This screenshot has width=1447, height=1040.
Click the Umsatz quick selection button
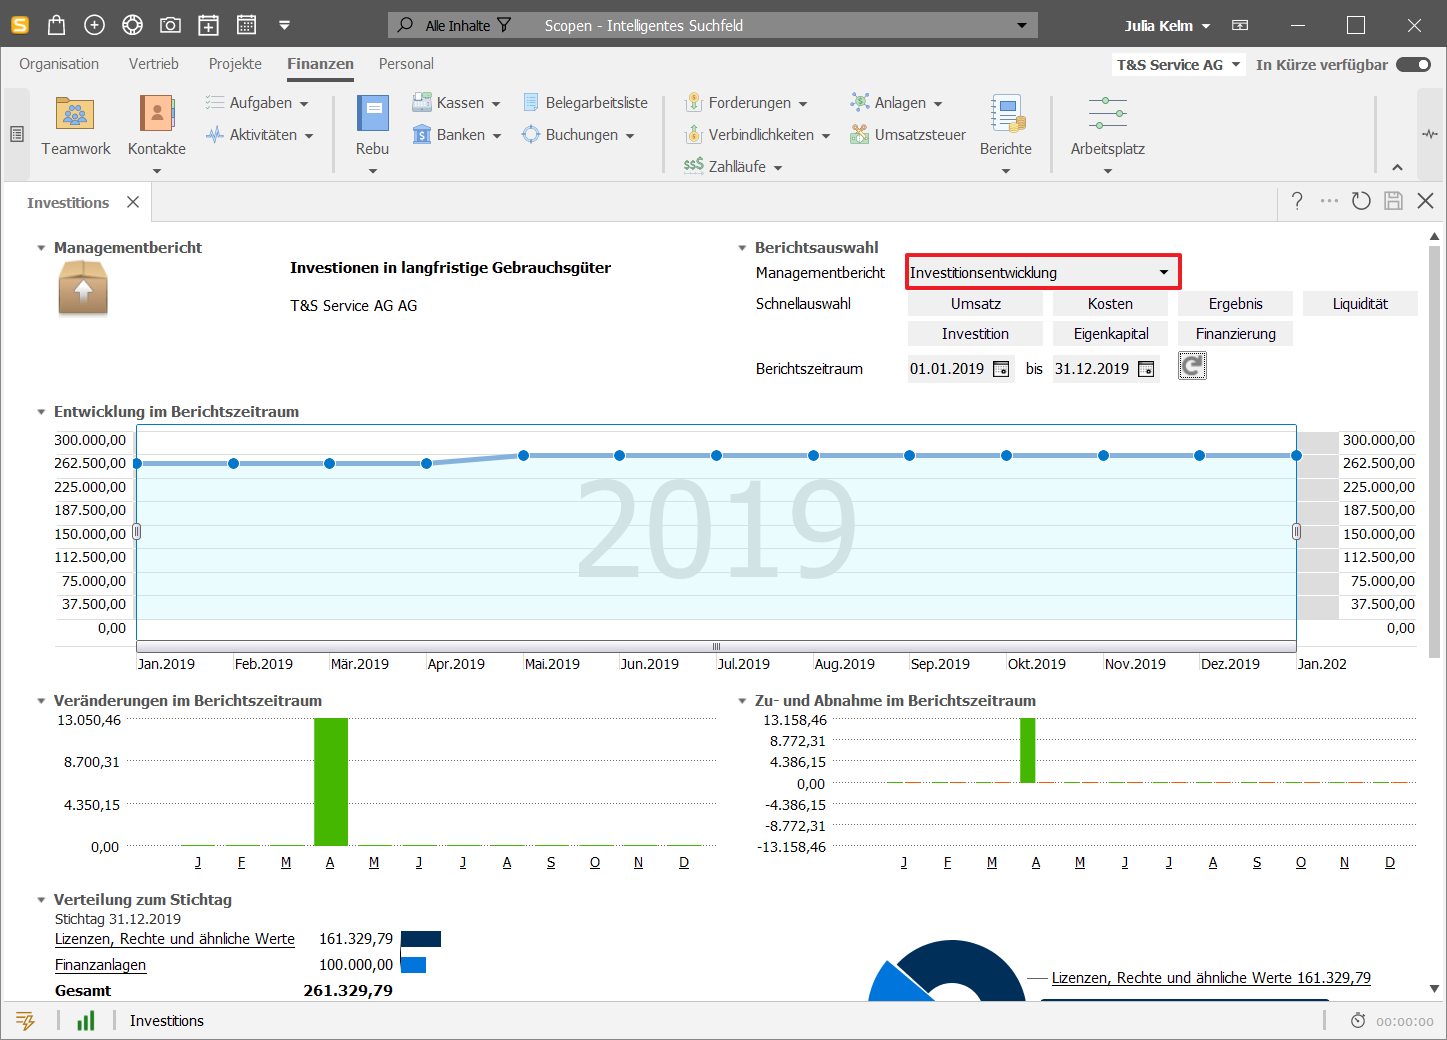pos(975,304)
